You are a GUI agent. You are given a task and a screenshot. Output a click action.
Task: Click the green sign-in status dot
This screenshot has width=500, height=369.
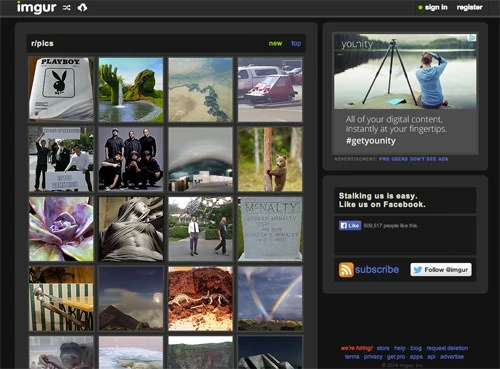(x=420, y=7)
